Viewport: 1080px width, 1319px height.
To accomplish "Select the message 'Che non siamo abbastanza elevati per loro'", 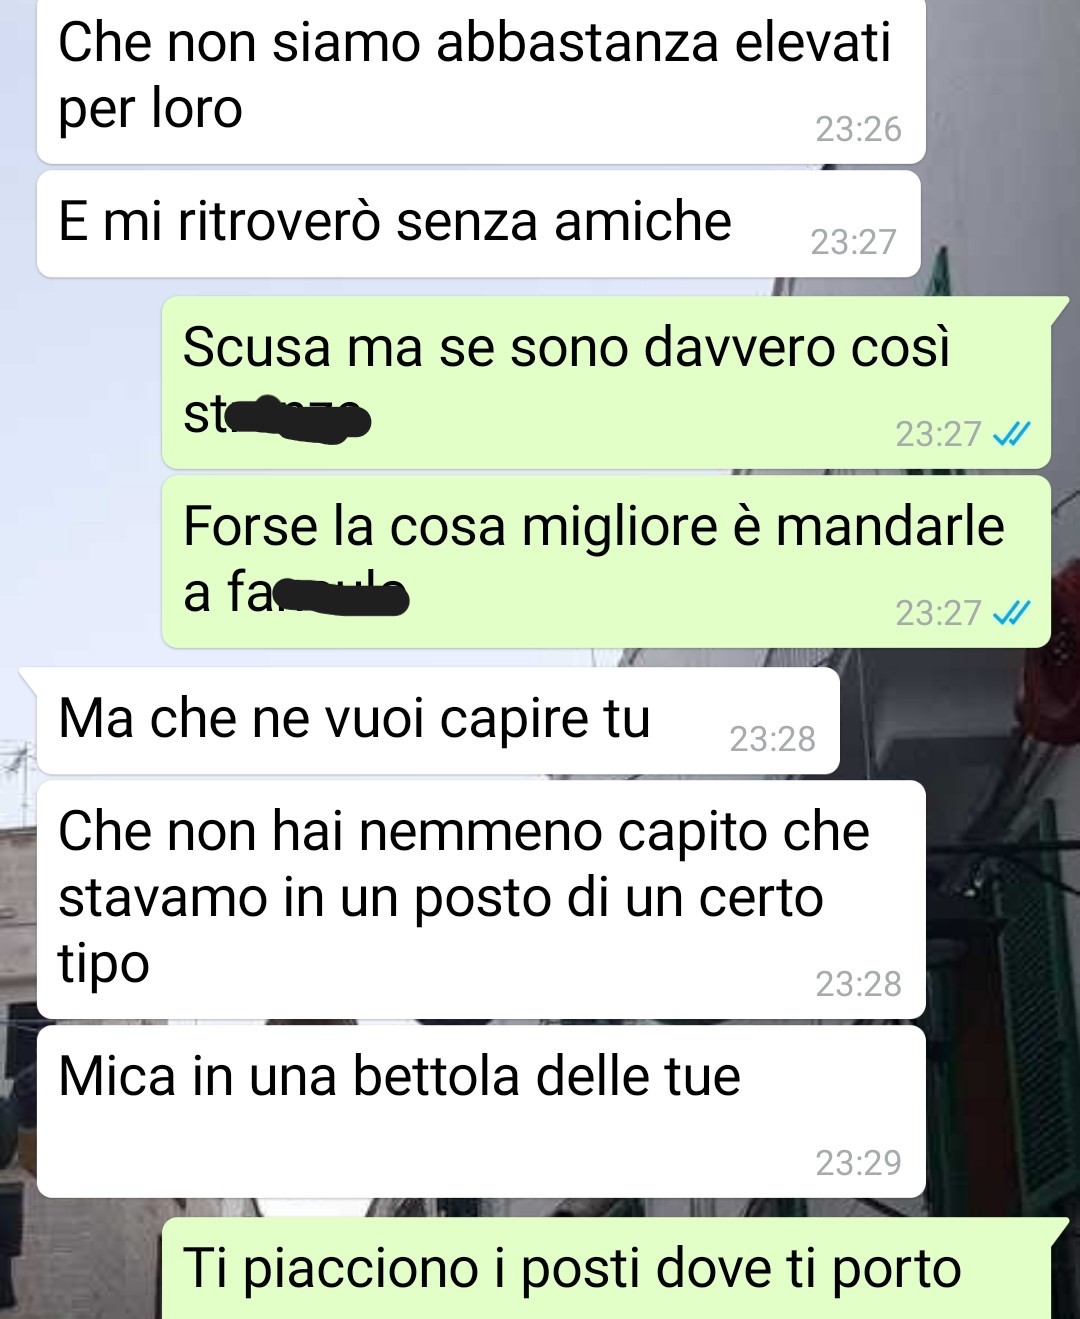I will 481,80.
